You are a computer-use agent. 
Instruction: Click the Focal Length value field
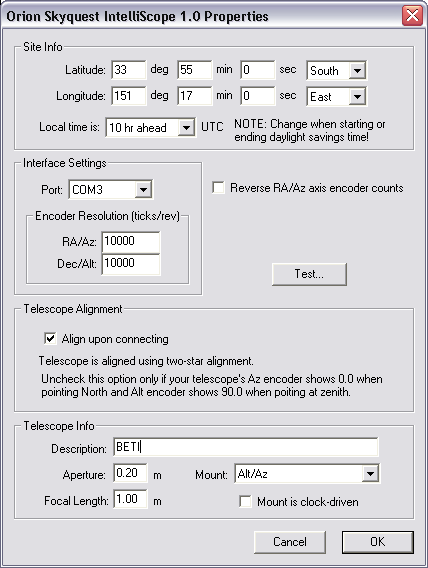130,499
